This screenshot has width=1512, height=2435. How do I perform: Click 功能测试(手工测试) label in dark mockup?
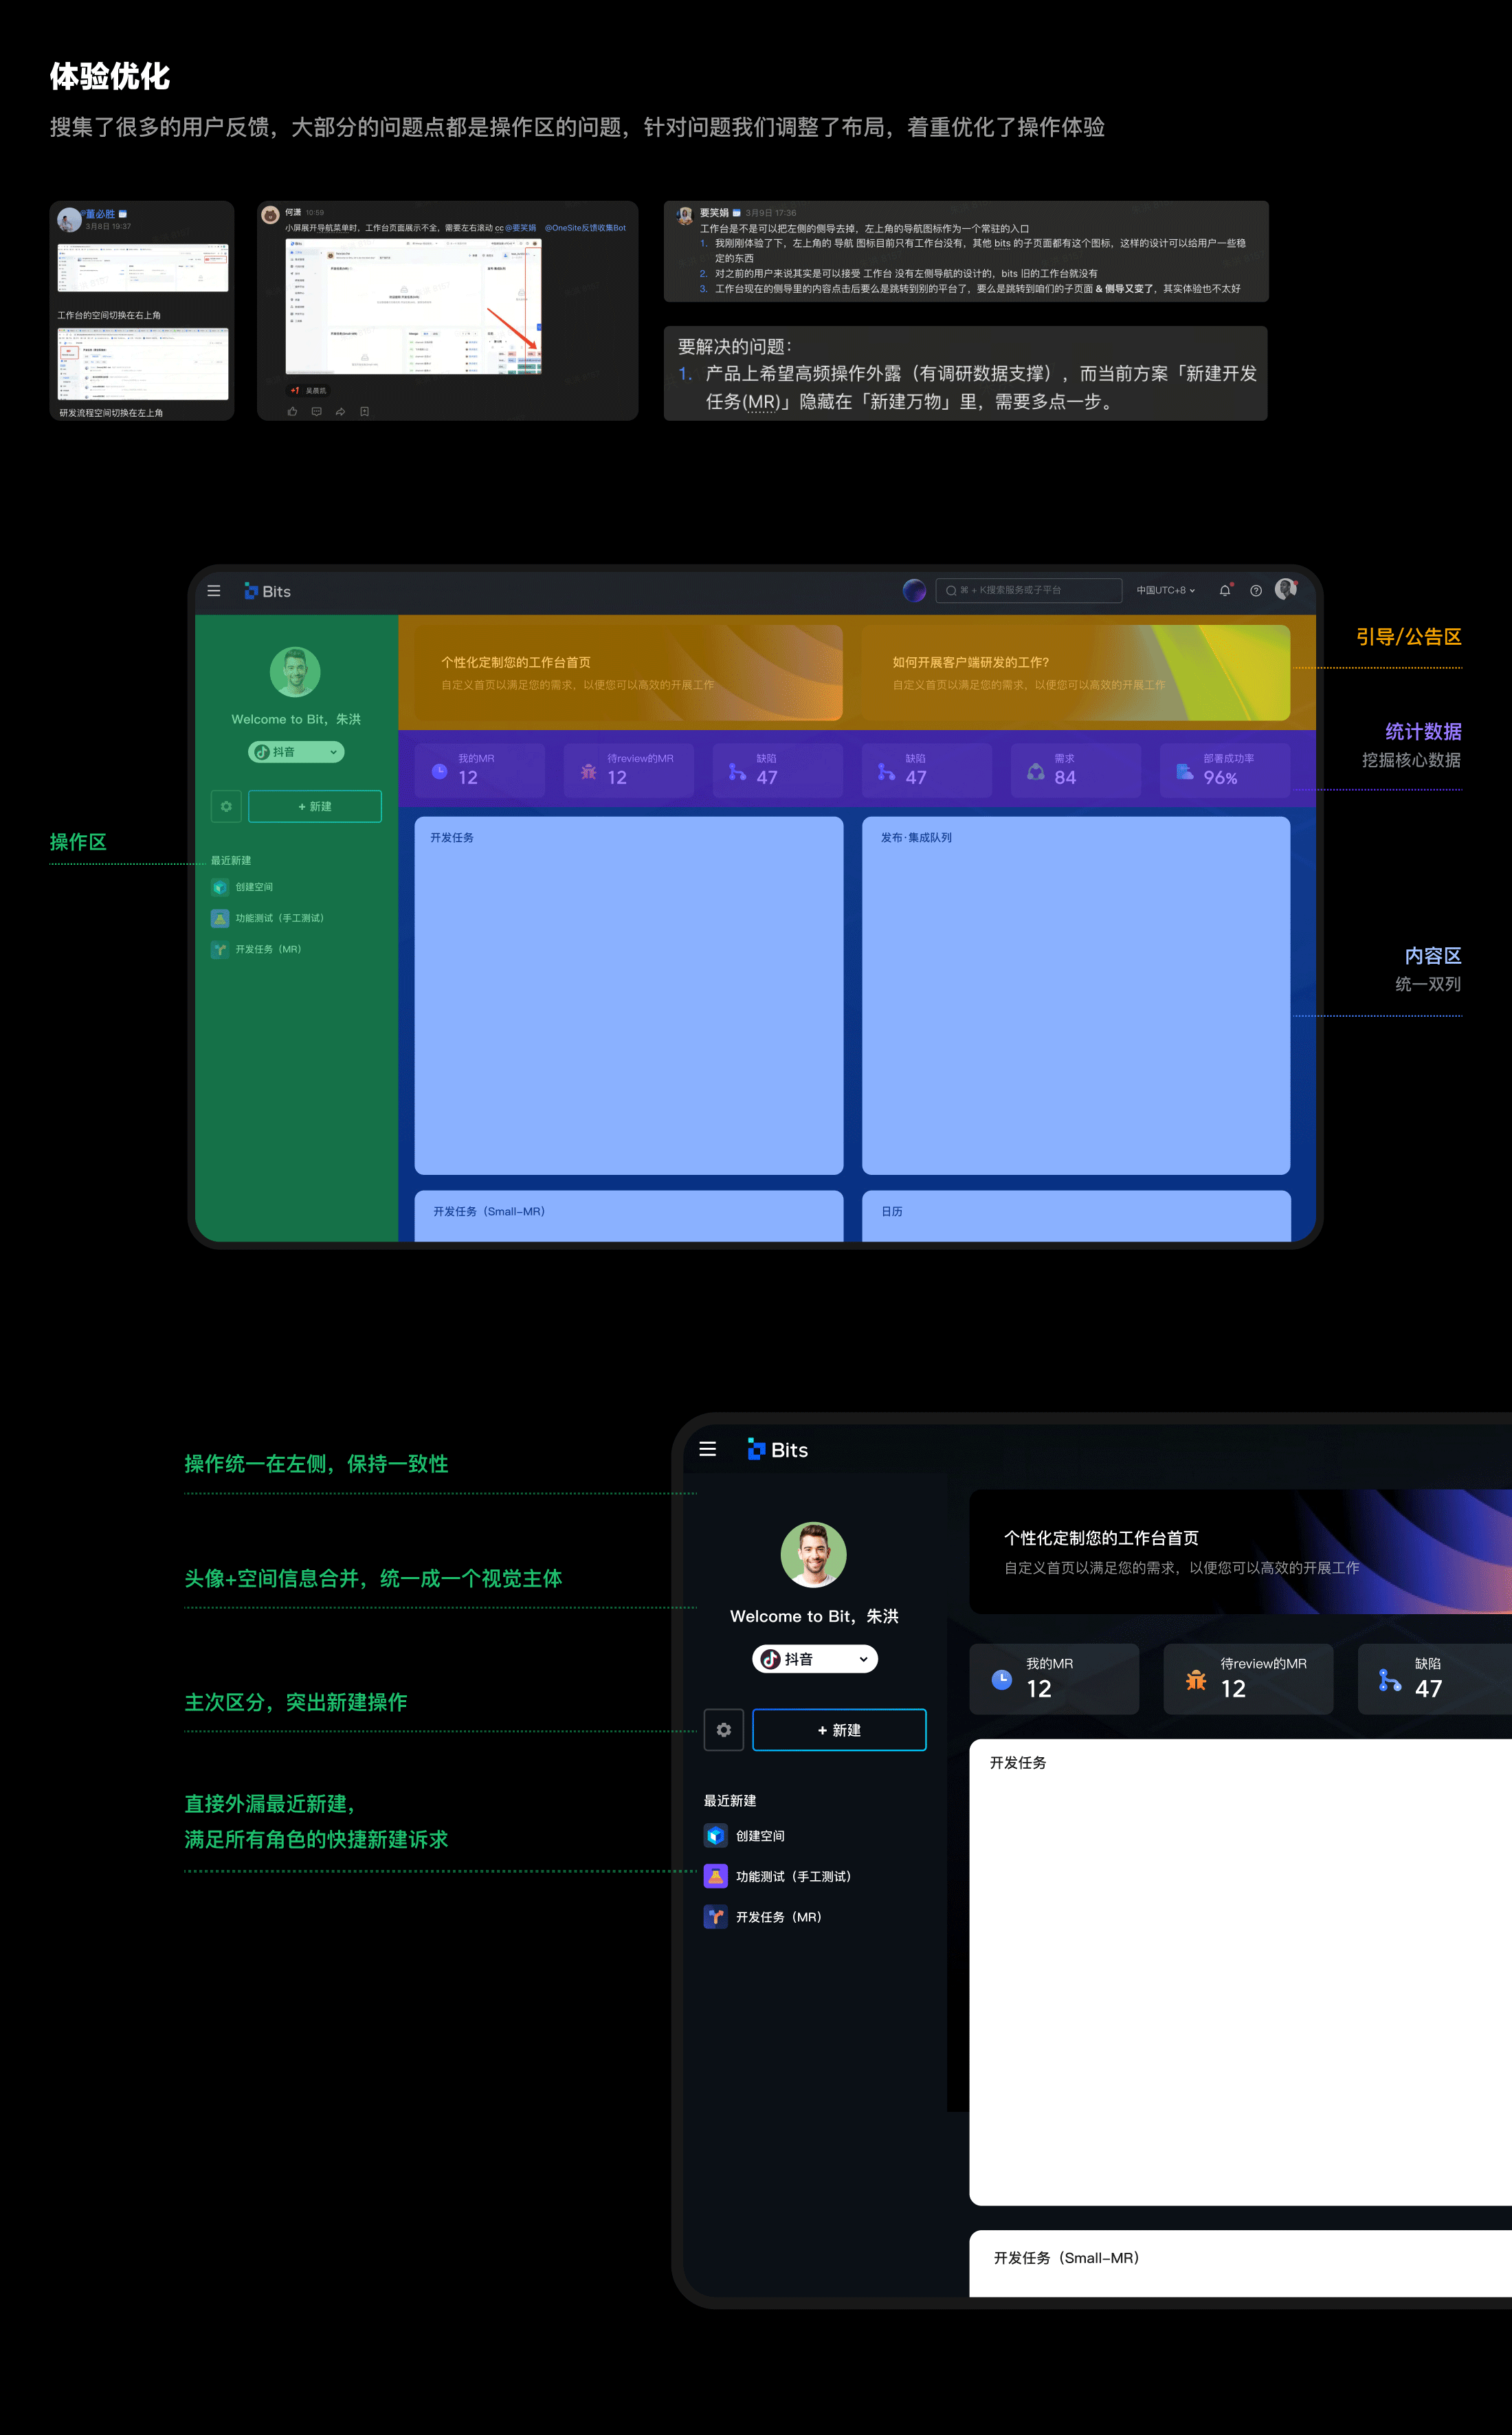pos(794,1876)
